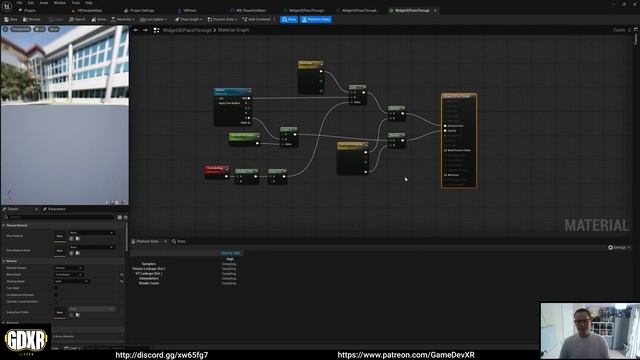Click the Phys Material thumbnail

(60, 236)
